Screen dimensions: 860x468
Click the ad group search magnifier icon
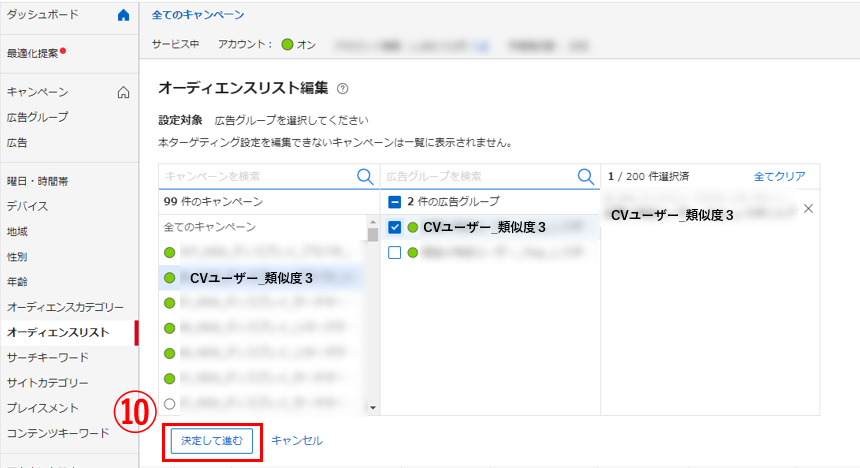[x=586, y=176]
